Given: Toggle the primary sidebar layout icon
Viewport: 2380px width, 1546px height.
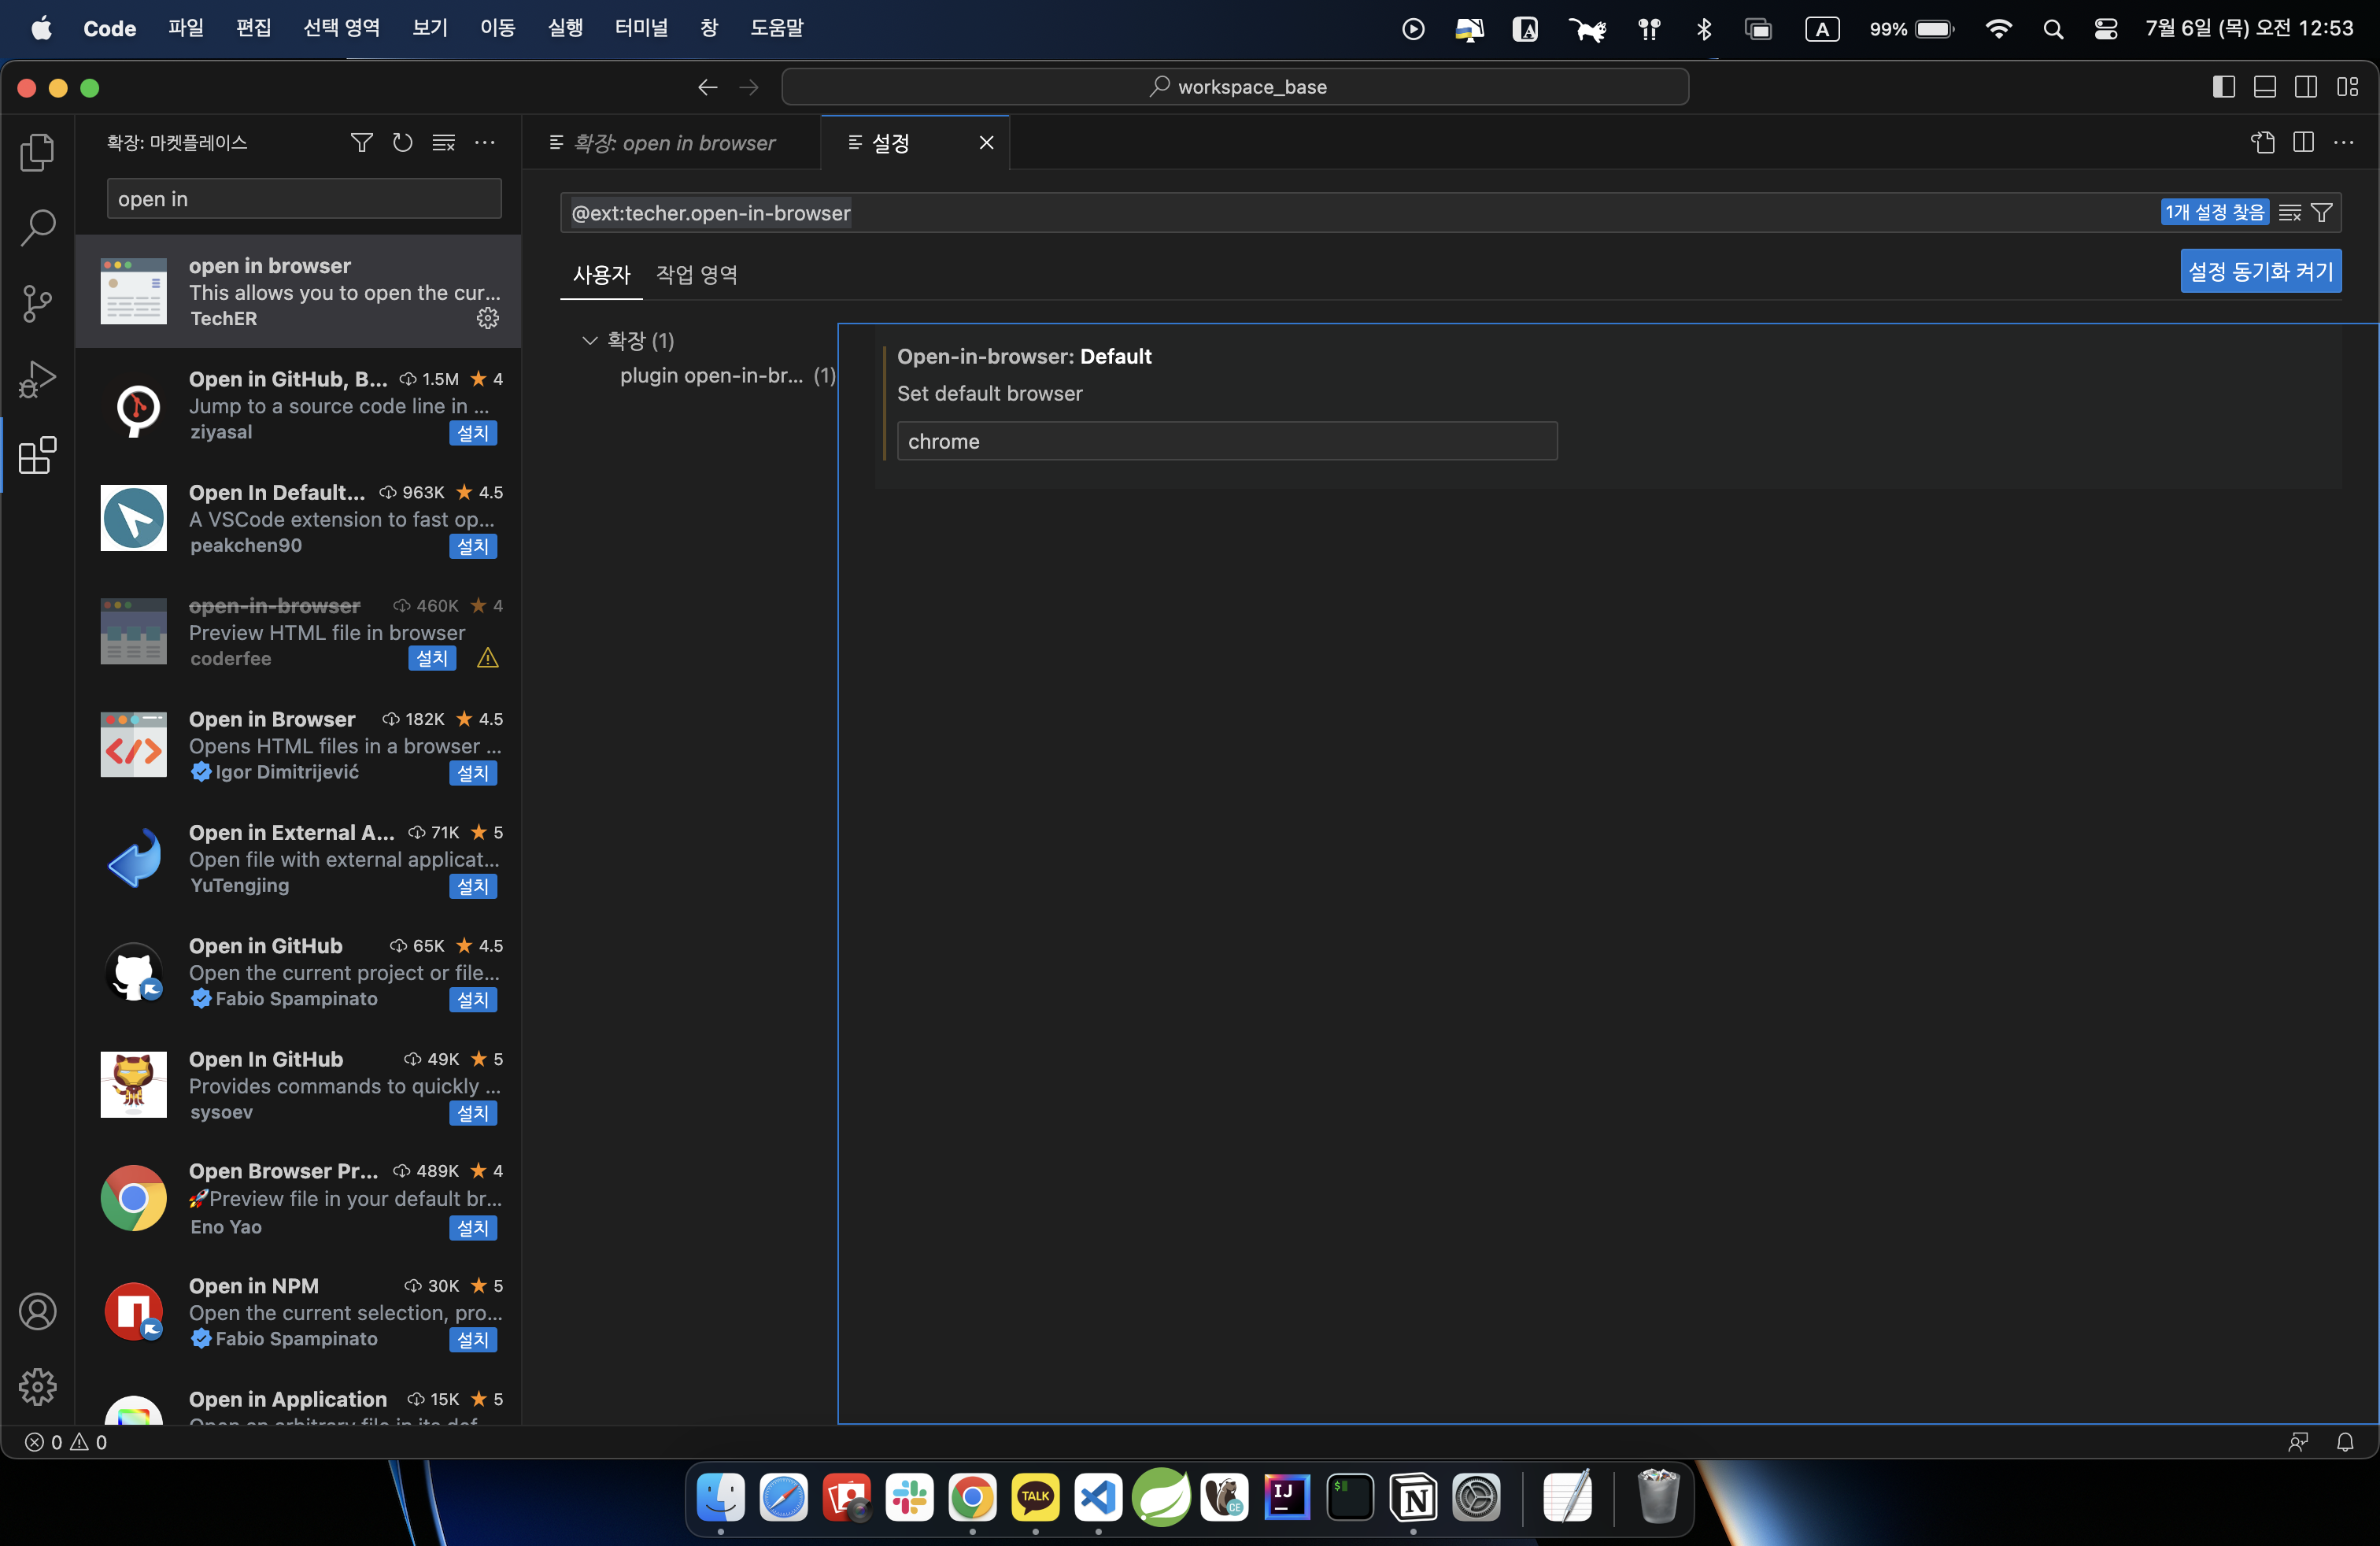Looking at the screenshot, I should 2223,87.
